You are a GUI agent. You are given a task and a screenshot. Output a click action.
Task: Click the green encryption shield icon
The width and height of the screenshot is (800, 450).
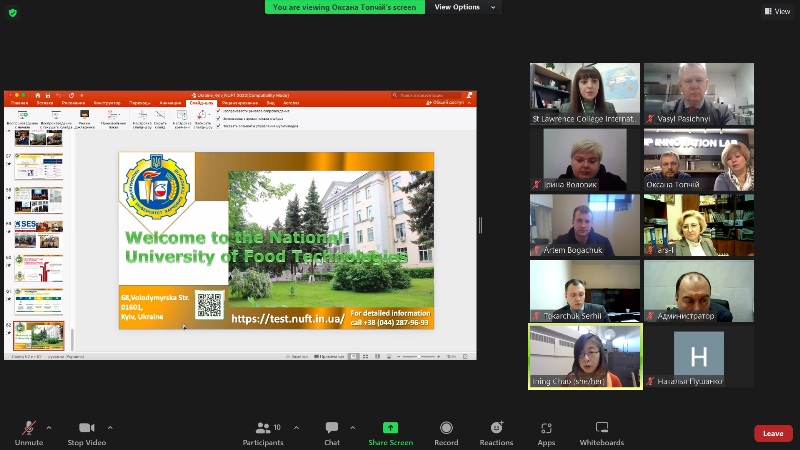13,13
